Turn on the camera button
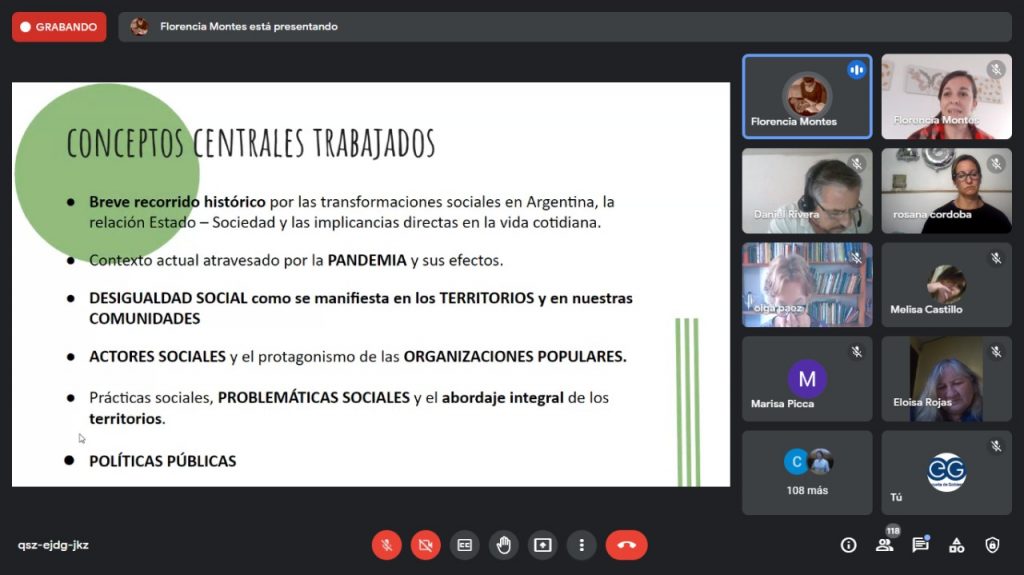Image resolution: width=1024 pixels, height=575 pixels. click(x=425, y=545)
